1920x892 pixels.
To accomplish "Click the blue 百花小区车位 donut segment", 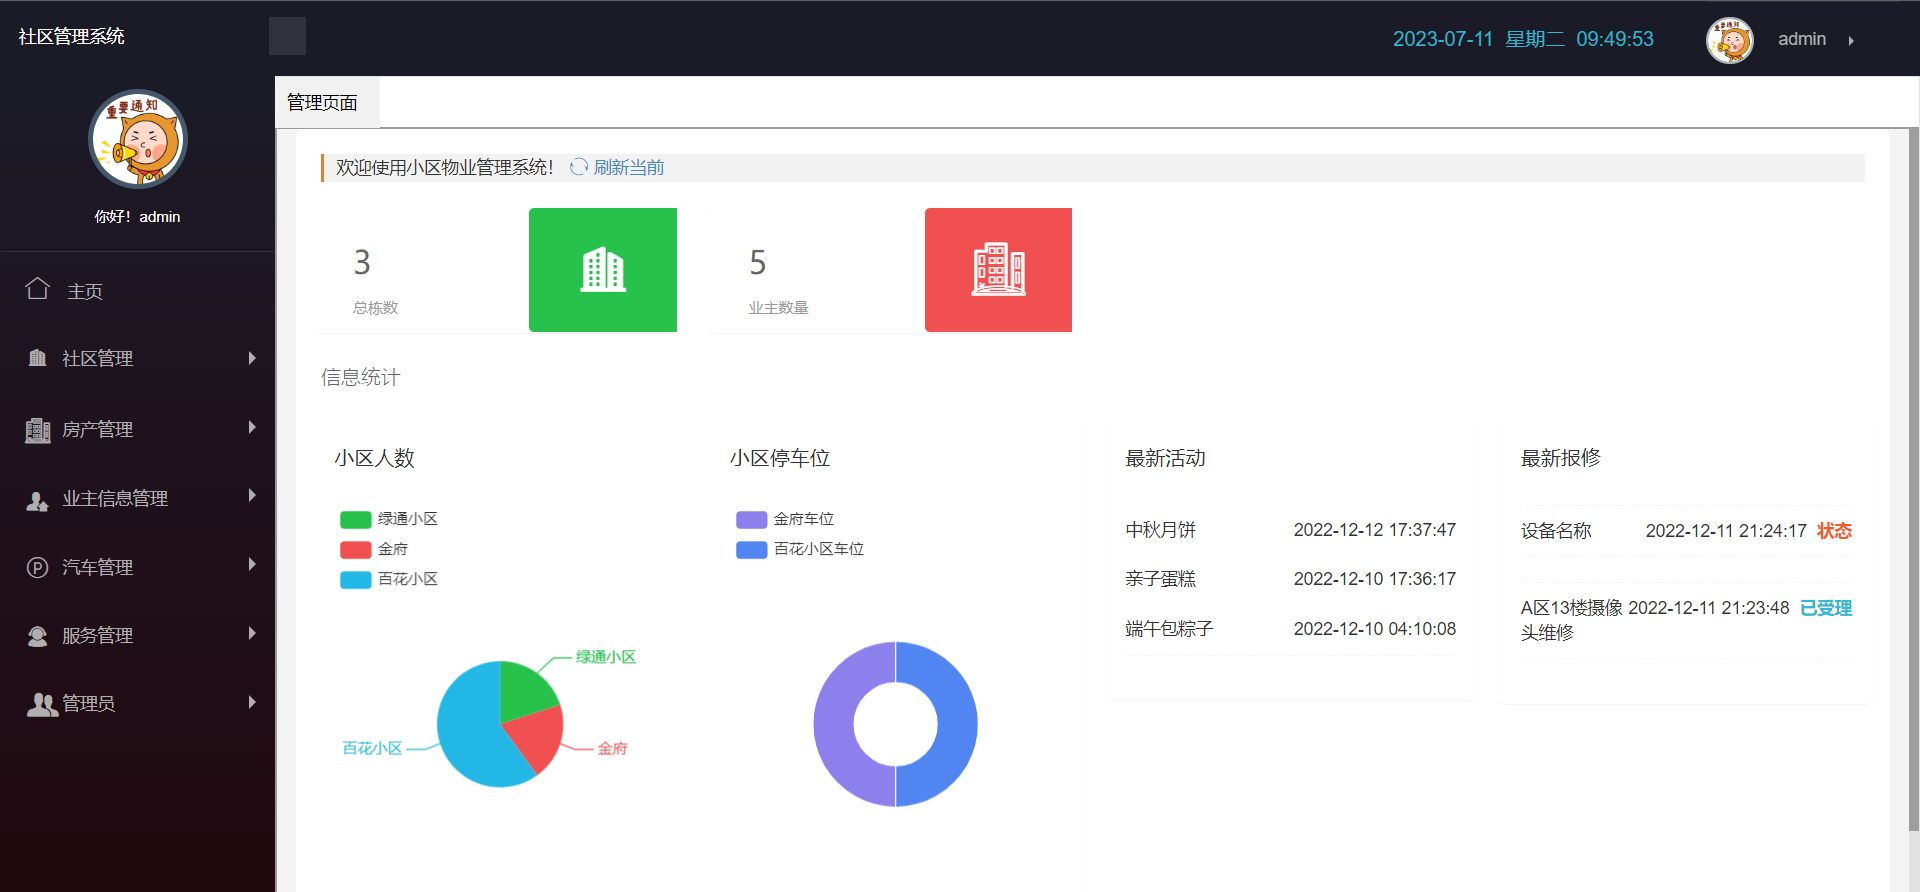I will pos(955,724).
